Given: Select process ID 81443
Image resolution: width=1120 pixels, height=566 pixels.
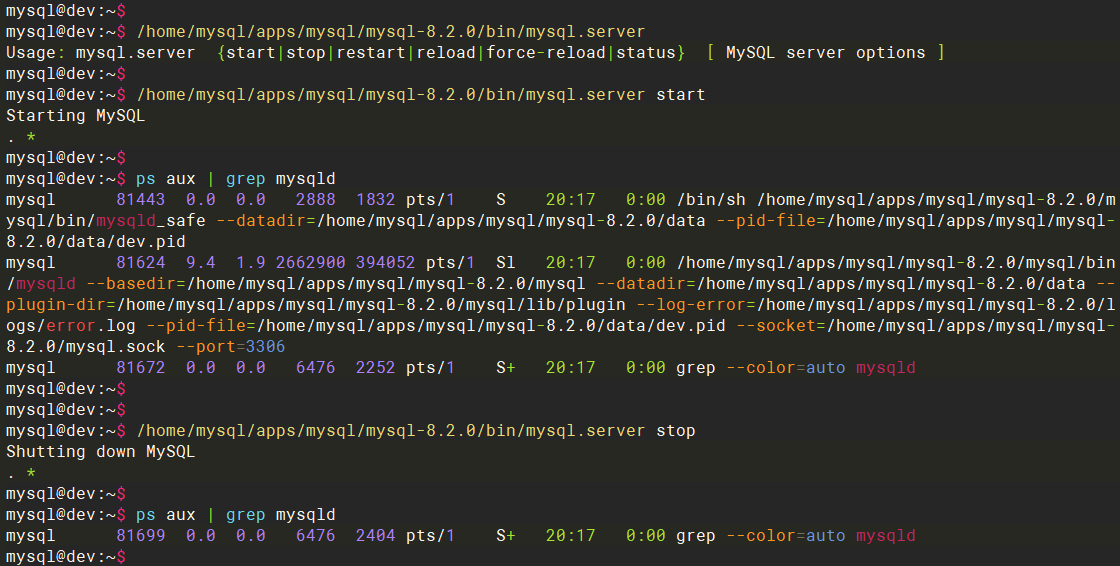Looking at the screenshot, I should 141,200.
